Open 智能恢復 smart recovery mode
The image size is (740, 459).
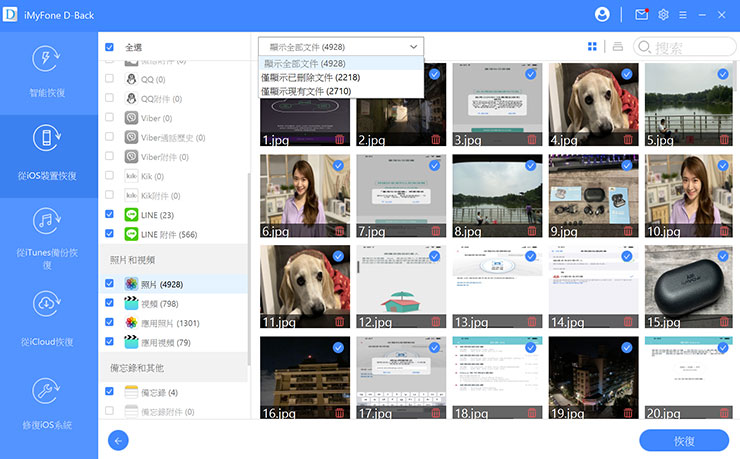(x=48, y=70)
